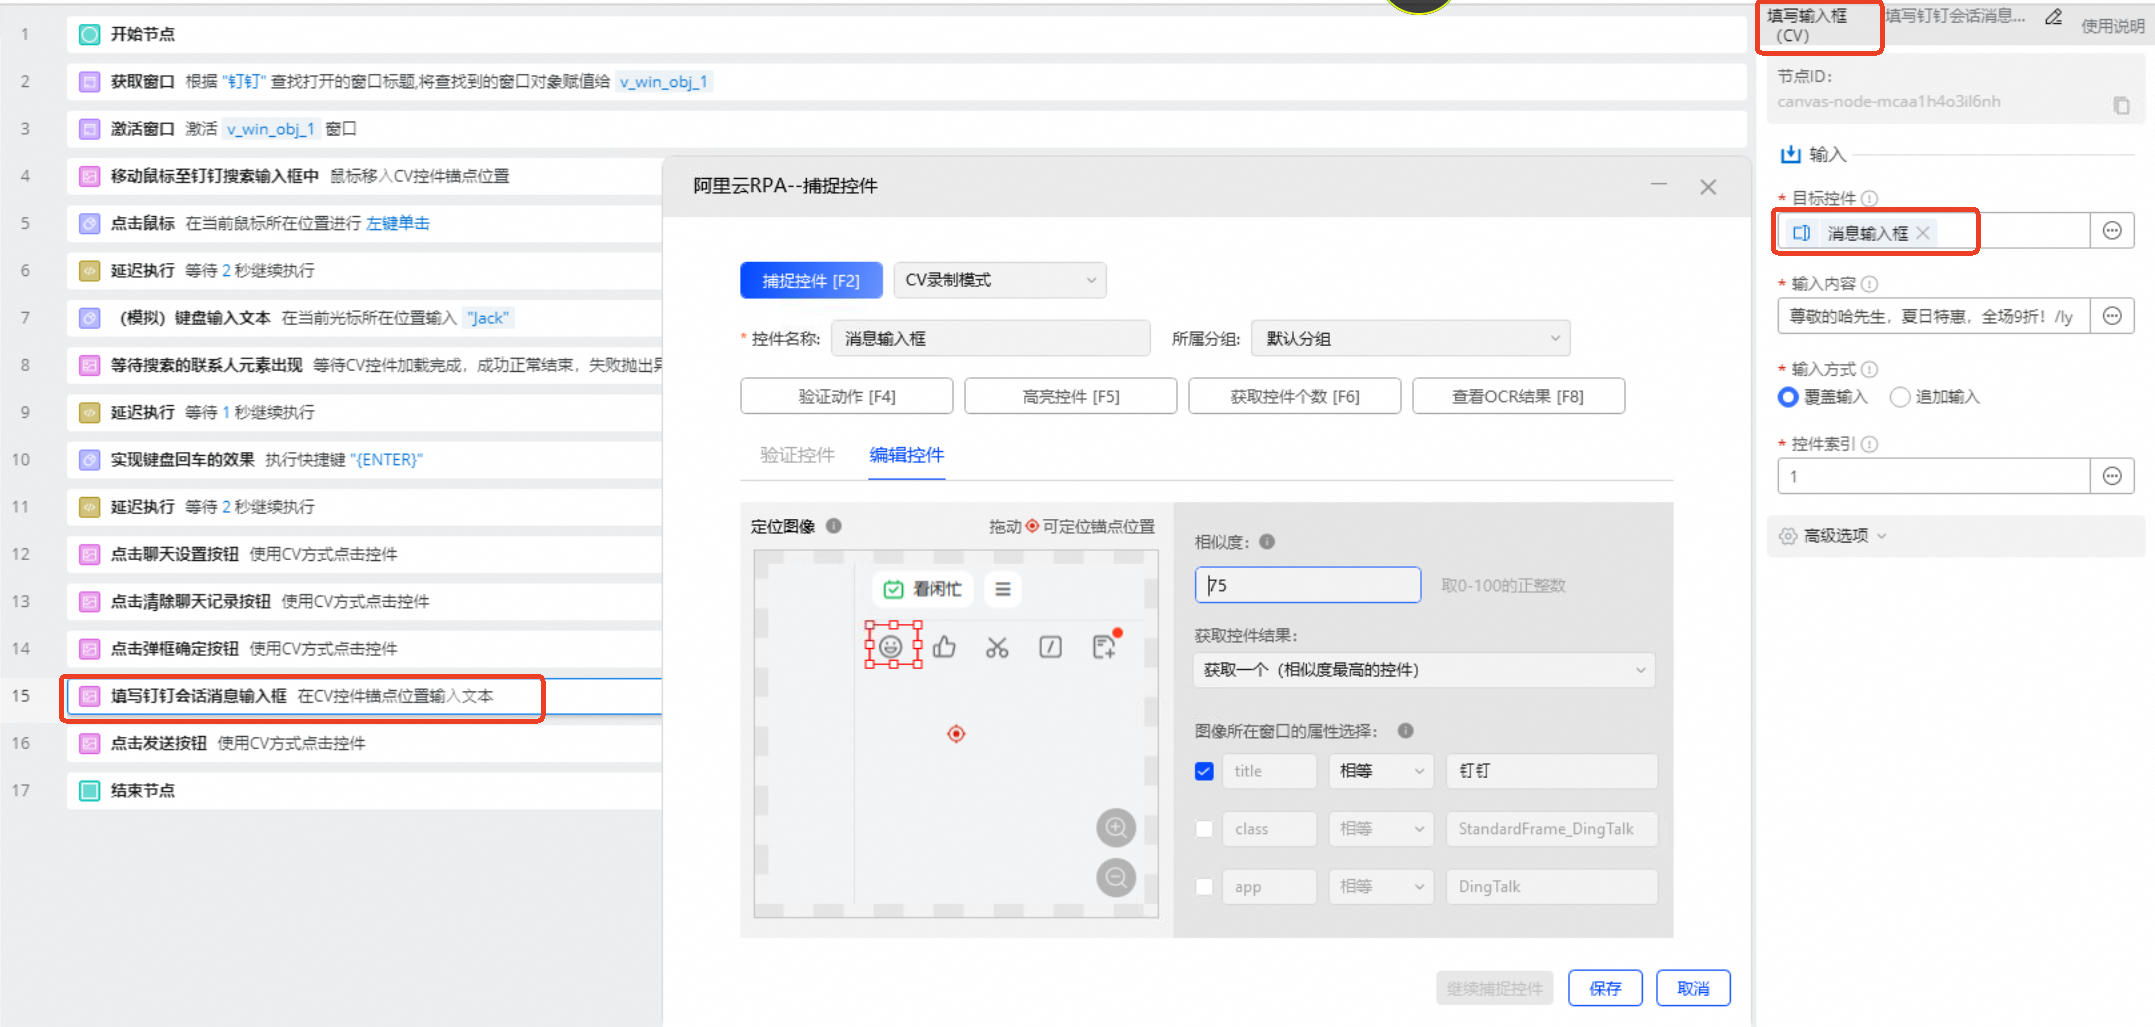Click the 点击发送按钮 node icon
Viewport: 2155px width, 1027px height.
point(90,743)
